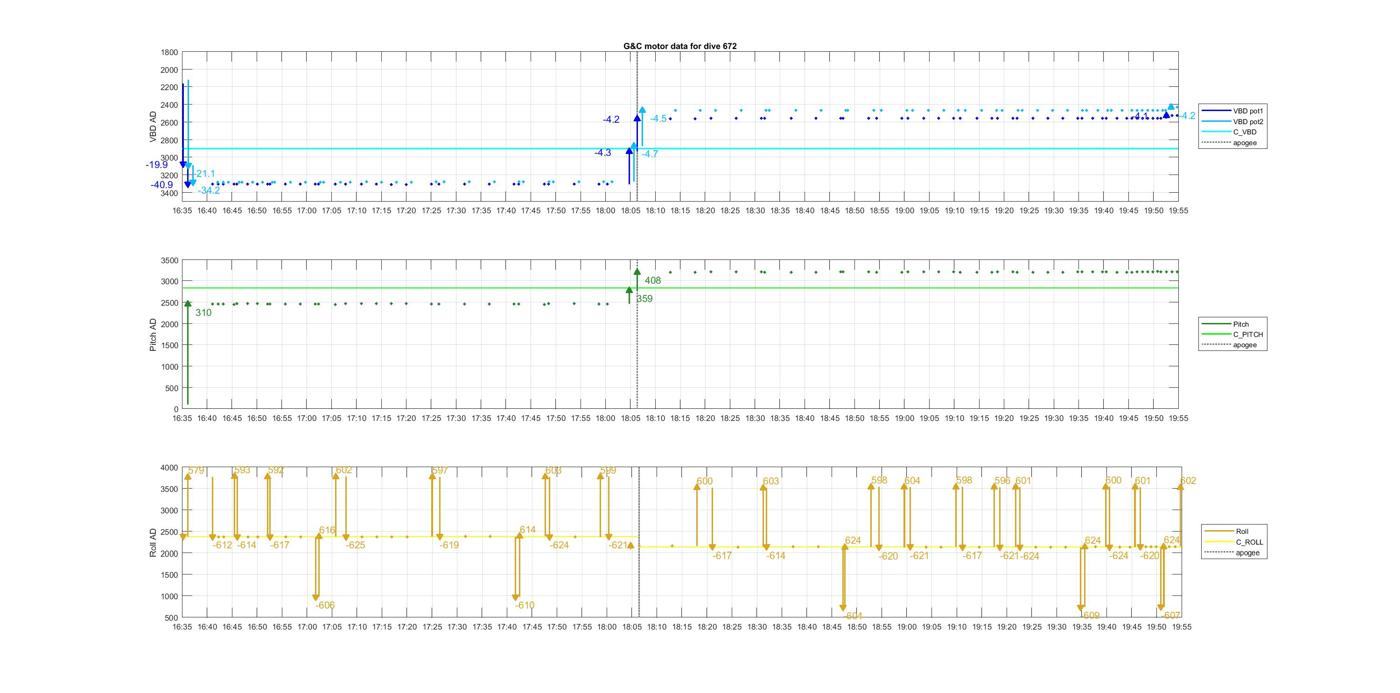Click the "-609" roll annotation
The width and height of the screenshot is (1400, 693).
point(1090,616)
